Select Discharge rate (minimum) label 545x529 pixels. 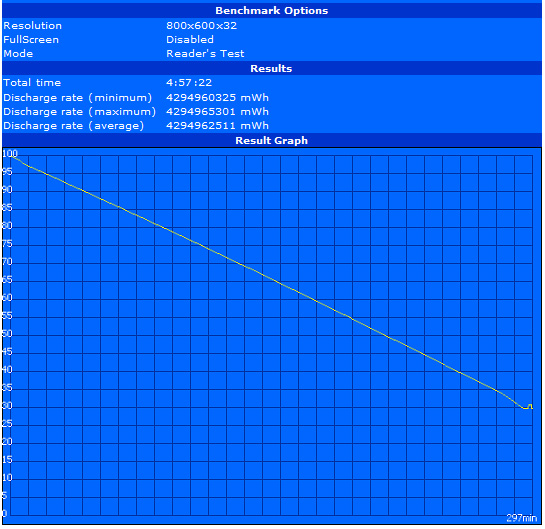[x=78, y=98]
